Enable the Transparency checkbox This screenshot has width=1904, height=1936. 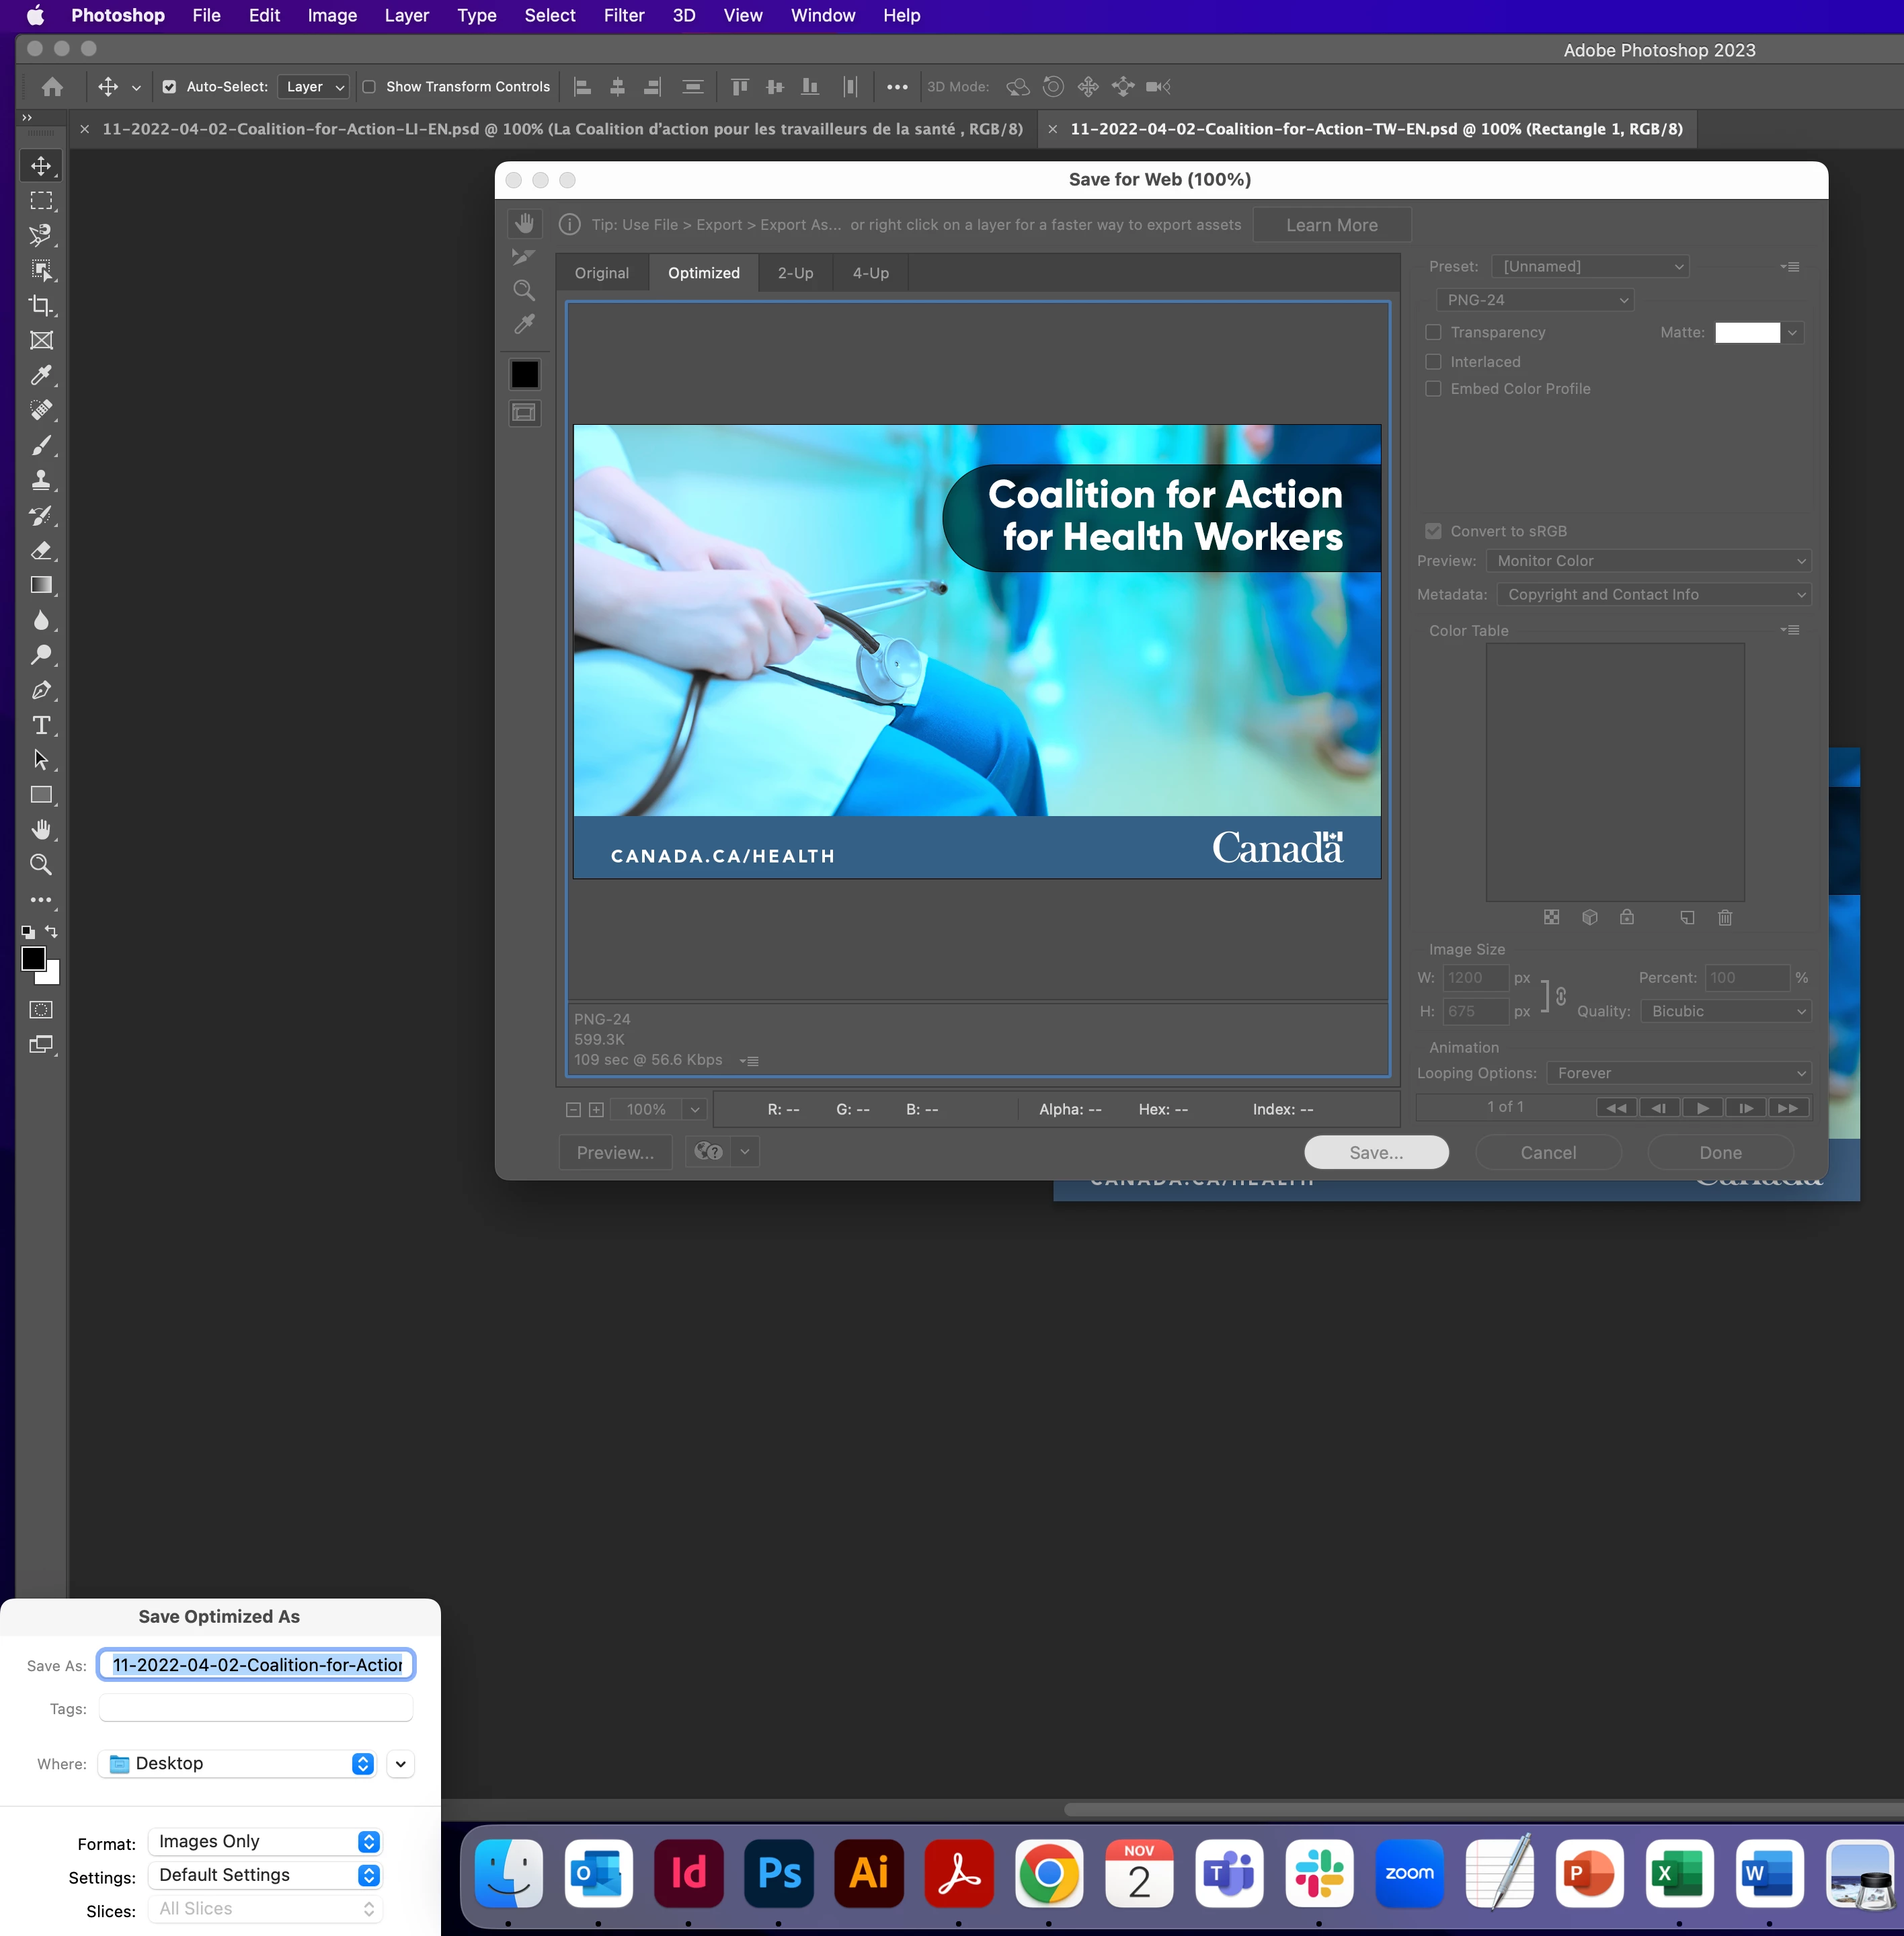click(1433, 332)
